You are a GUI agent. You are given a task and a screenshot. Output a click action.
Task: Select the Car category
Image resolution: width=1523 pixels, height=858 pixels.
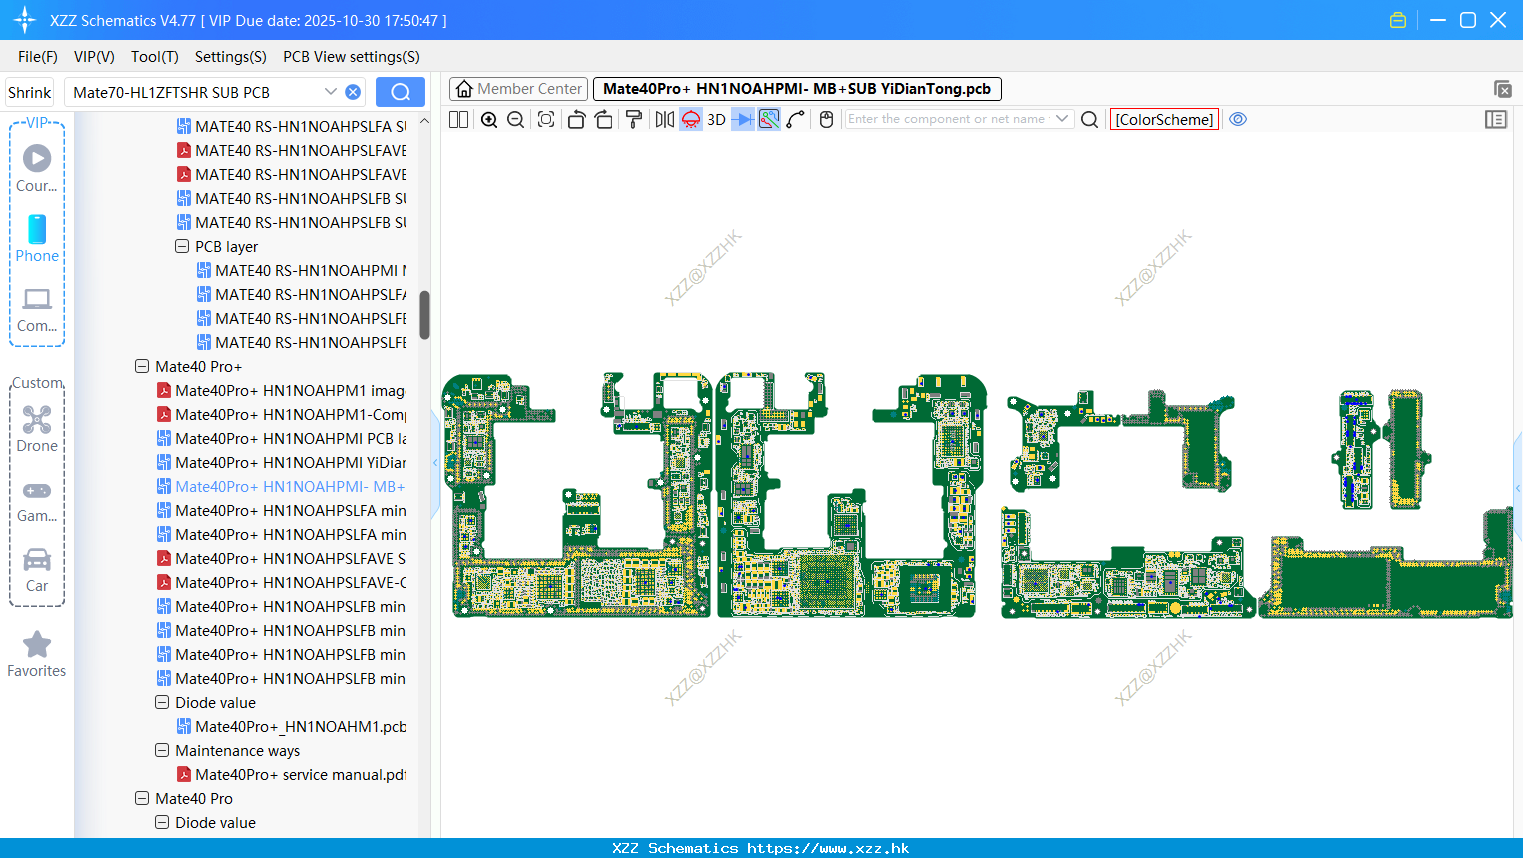click(37, 570)
